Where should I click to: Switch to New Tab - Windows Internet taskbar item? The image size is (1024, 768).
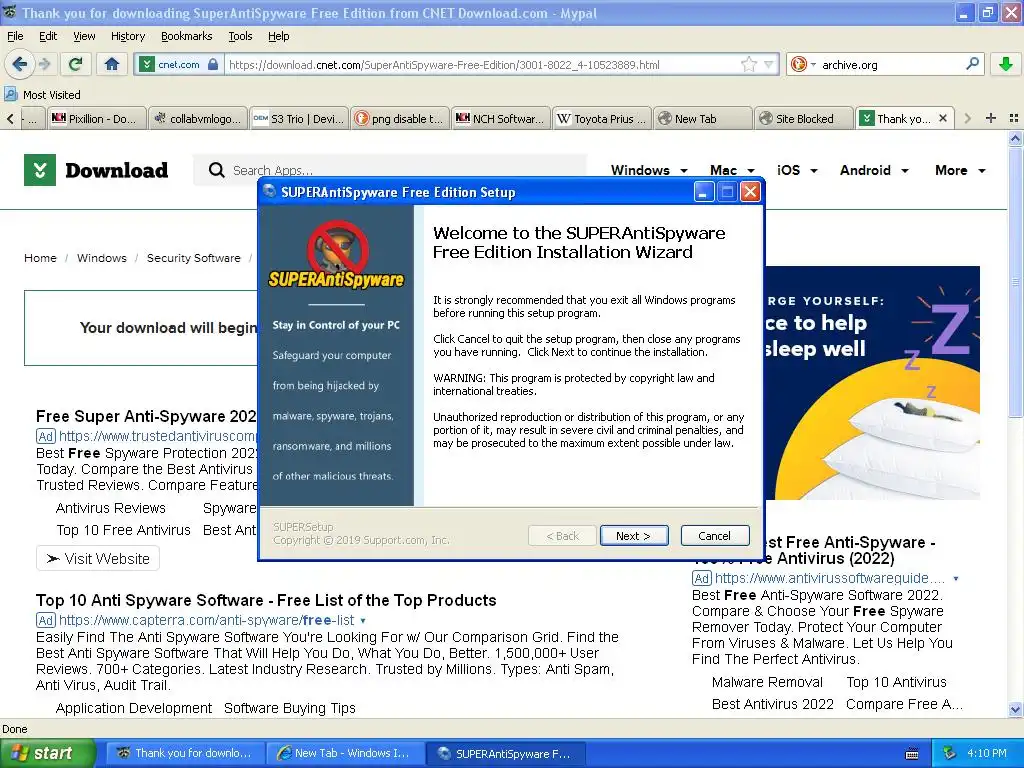coord(344,753)
